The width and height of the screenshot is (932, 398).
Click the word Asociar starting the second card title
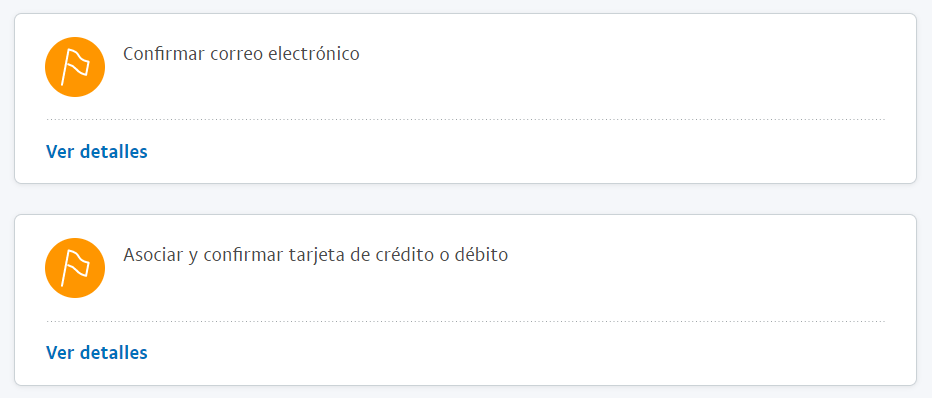(151, 255)
